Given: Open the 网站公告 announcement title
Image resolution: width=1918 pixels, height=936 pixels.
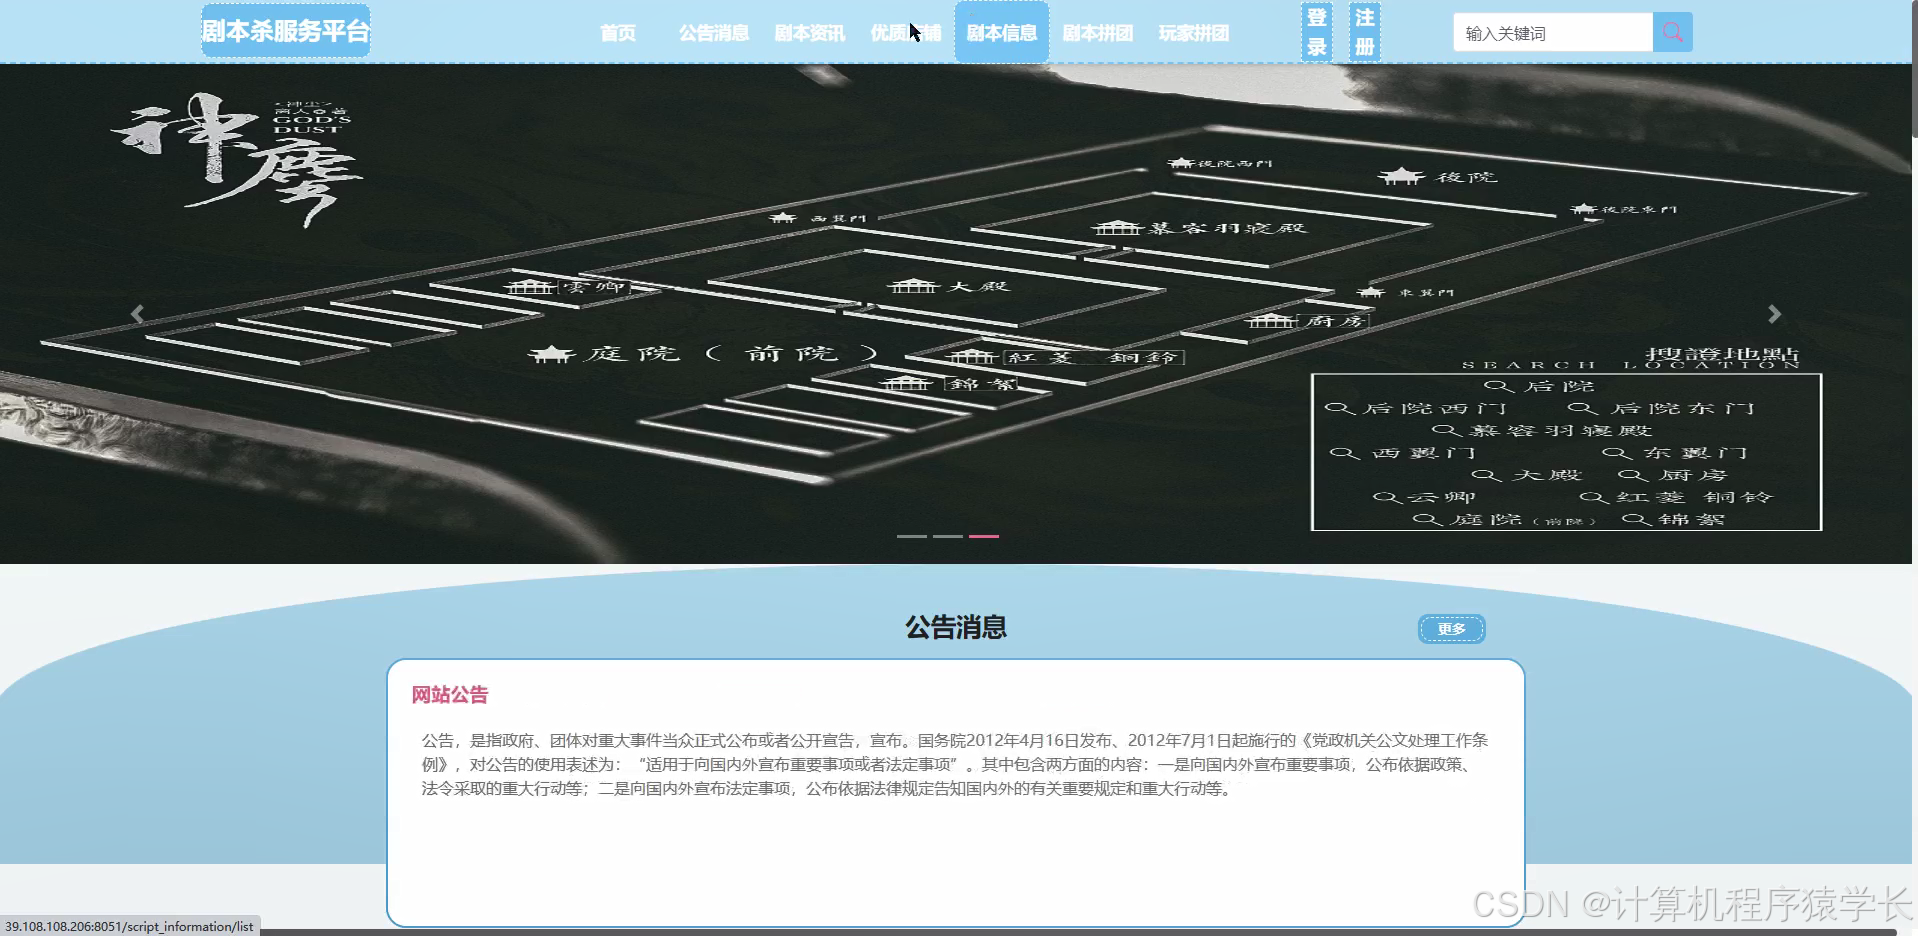Looking at the screenshot, I should point(450,695).
